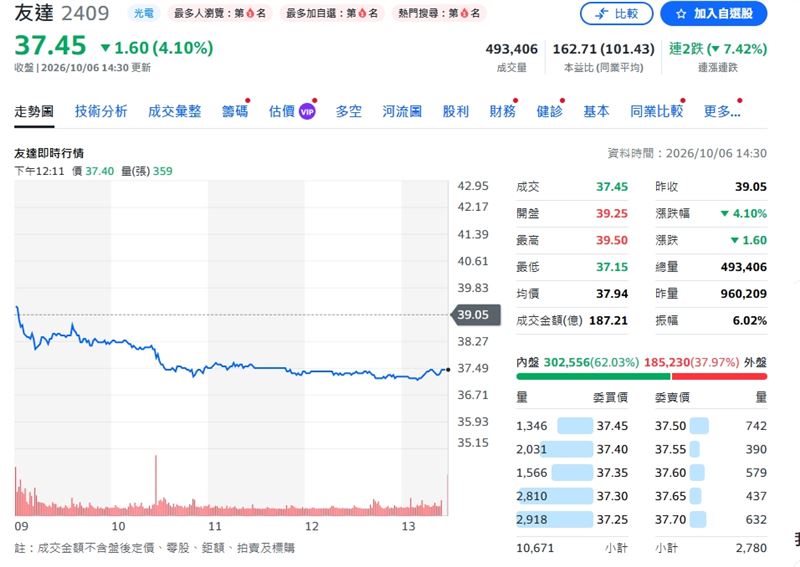Viewport: 800px width, 567px height.
Task: Click the 昨量 value 960,209
Action: pyautogui.click(x=743, y=294)
